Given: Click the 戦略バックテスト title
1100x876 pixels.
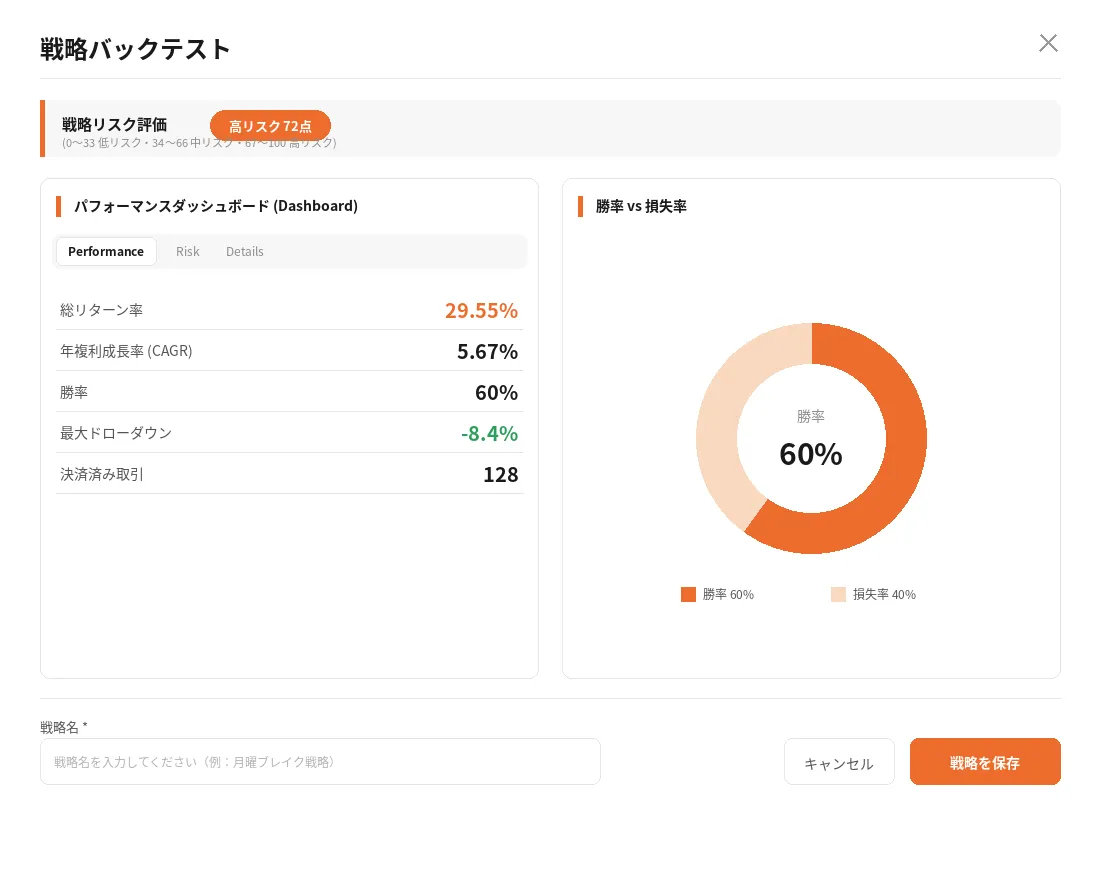Looking at the screenshot, I should (135, 48).
